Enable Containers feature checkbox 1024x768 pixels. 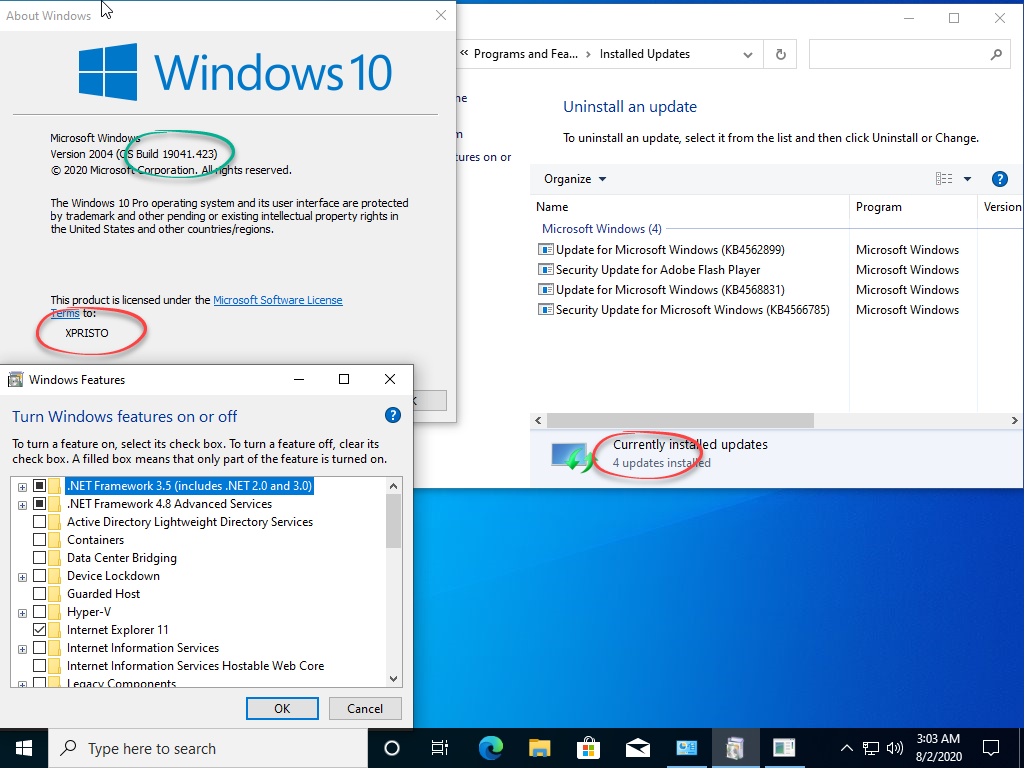click(x=39, y=539)
